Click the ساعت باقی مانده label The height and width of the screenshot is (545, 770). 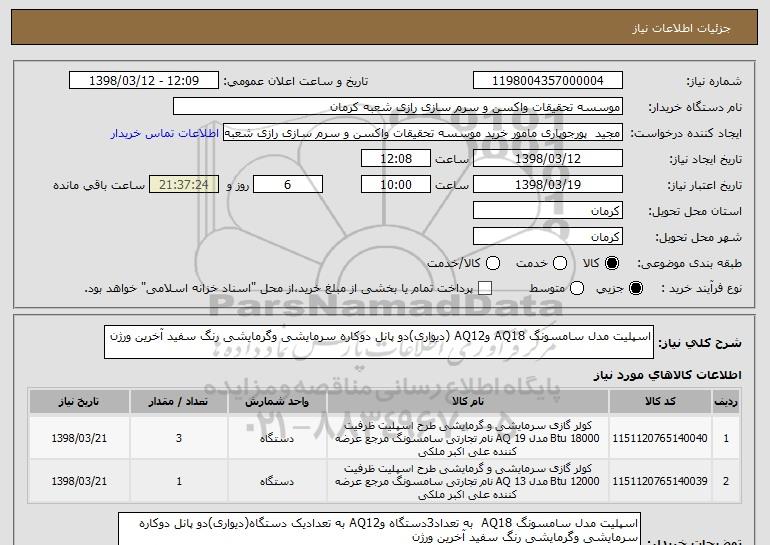click(99, 185)
